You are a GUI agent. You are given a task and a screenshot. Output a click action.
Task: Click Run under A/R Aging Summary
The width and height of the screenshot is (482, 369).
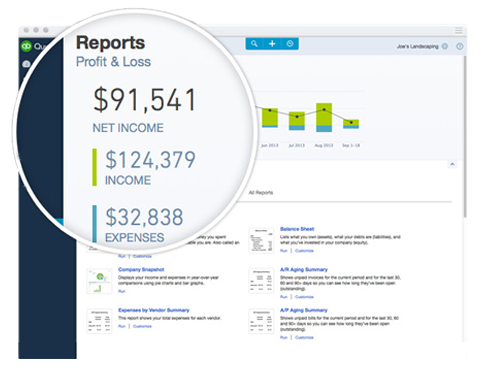(283, 297)
